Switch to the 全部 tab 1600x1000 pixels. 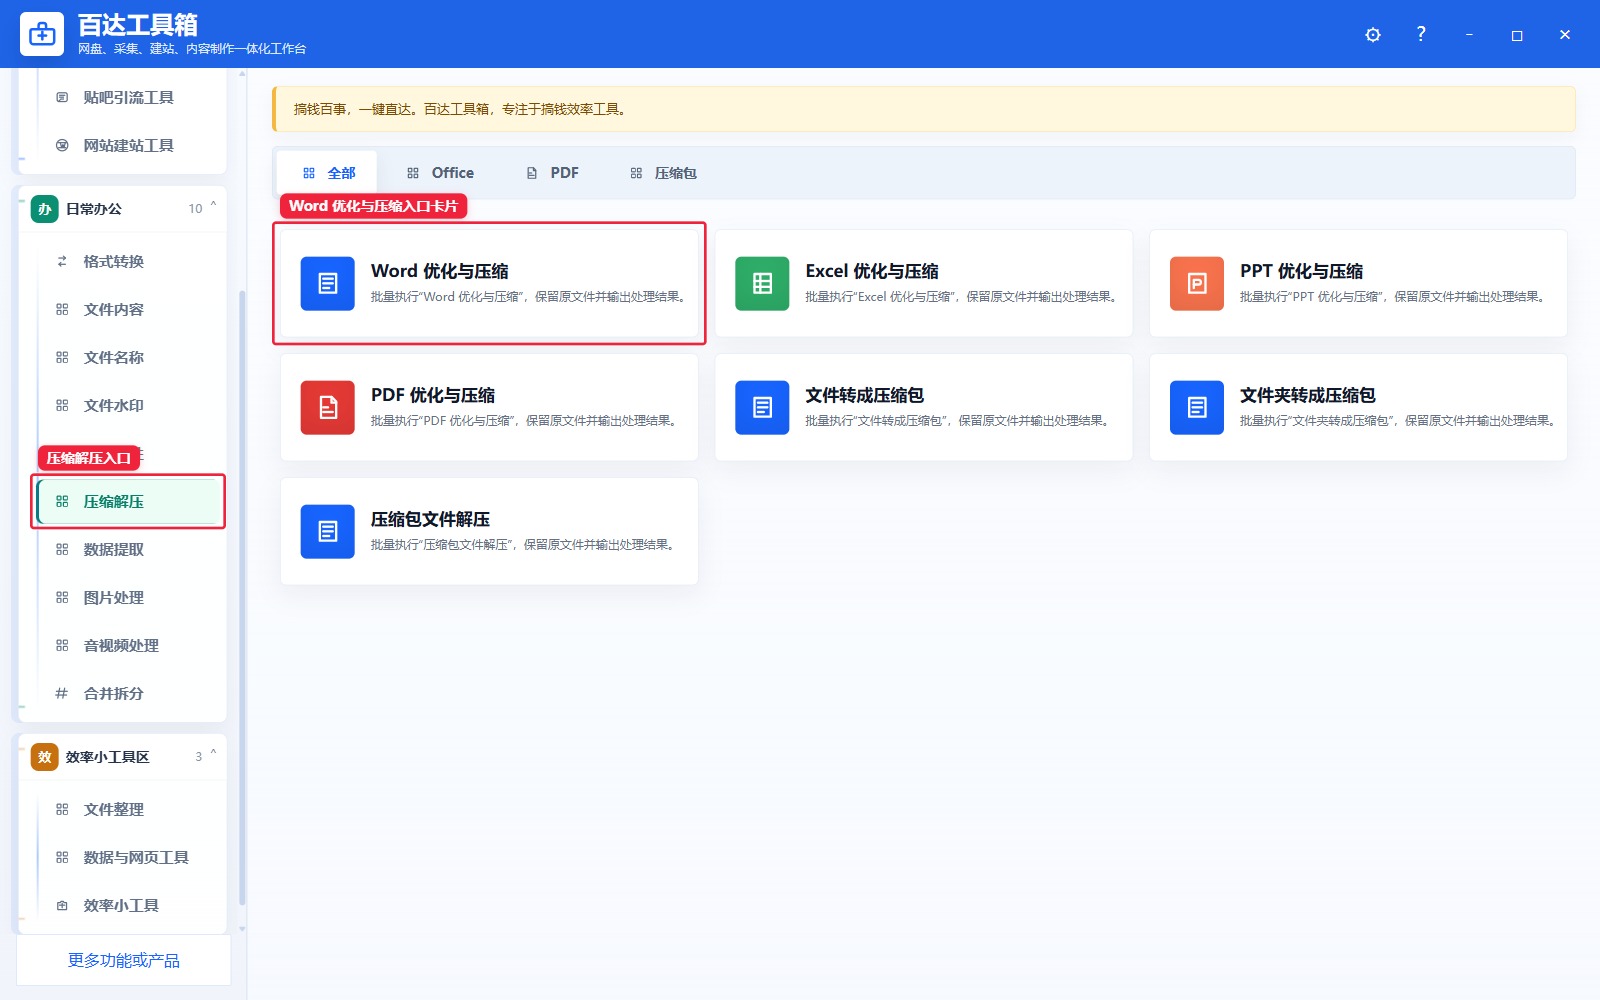(x=328, y=173)
